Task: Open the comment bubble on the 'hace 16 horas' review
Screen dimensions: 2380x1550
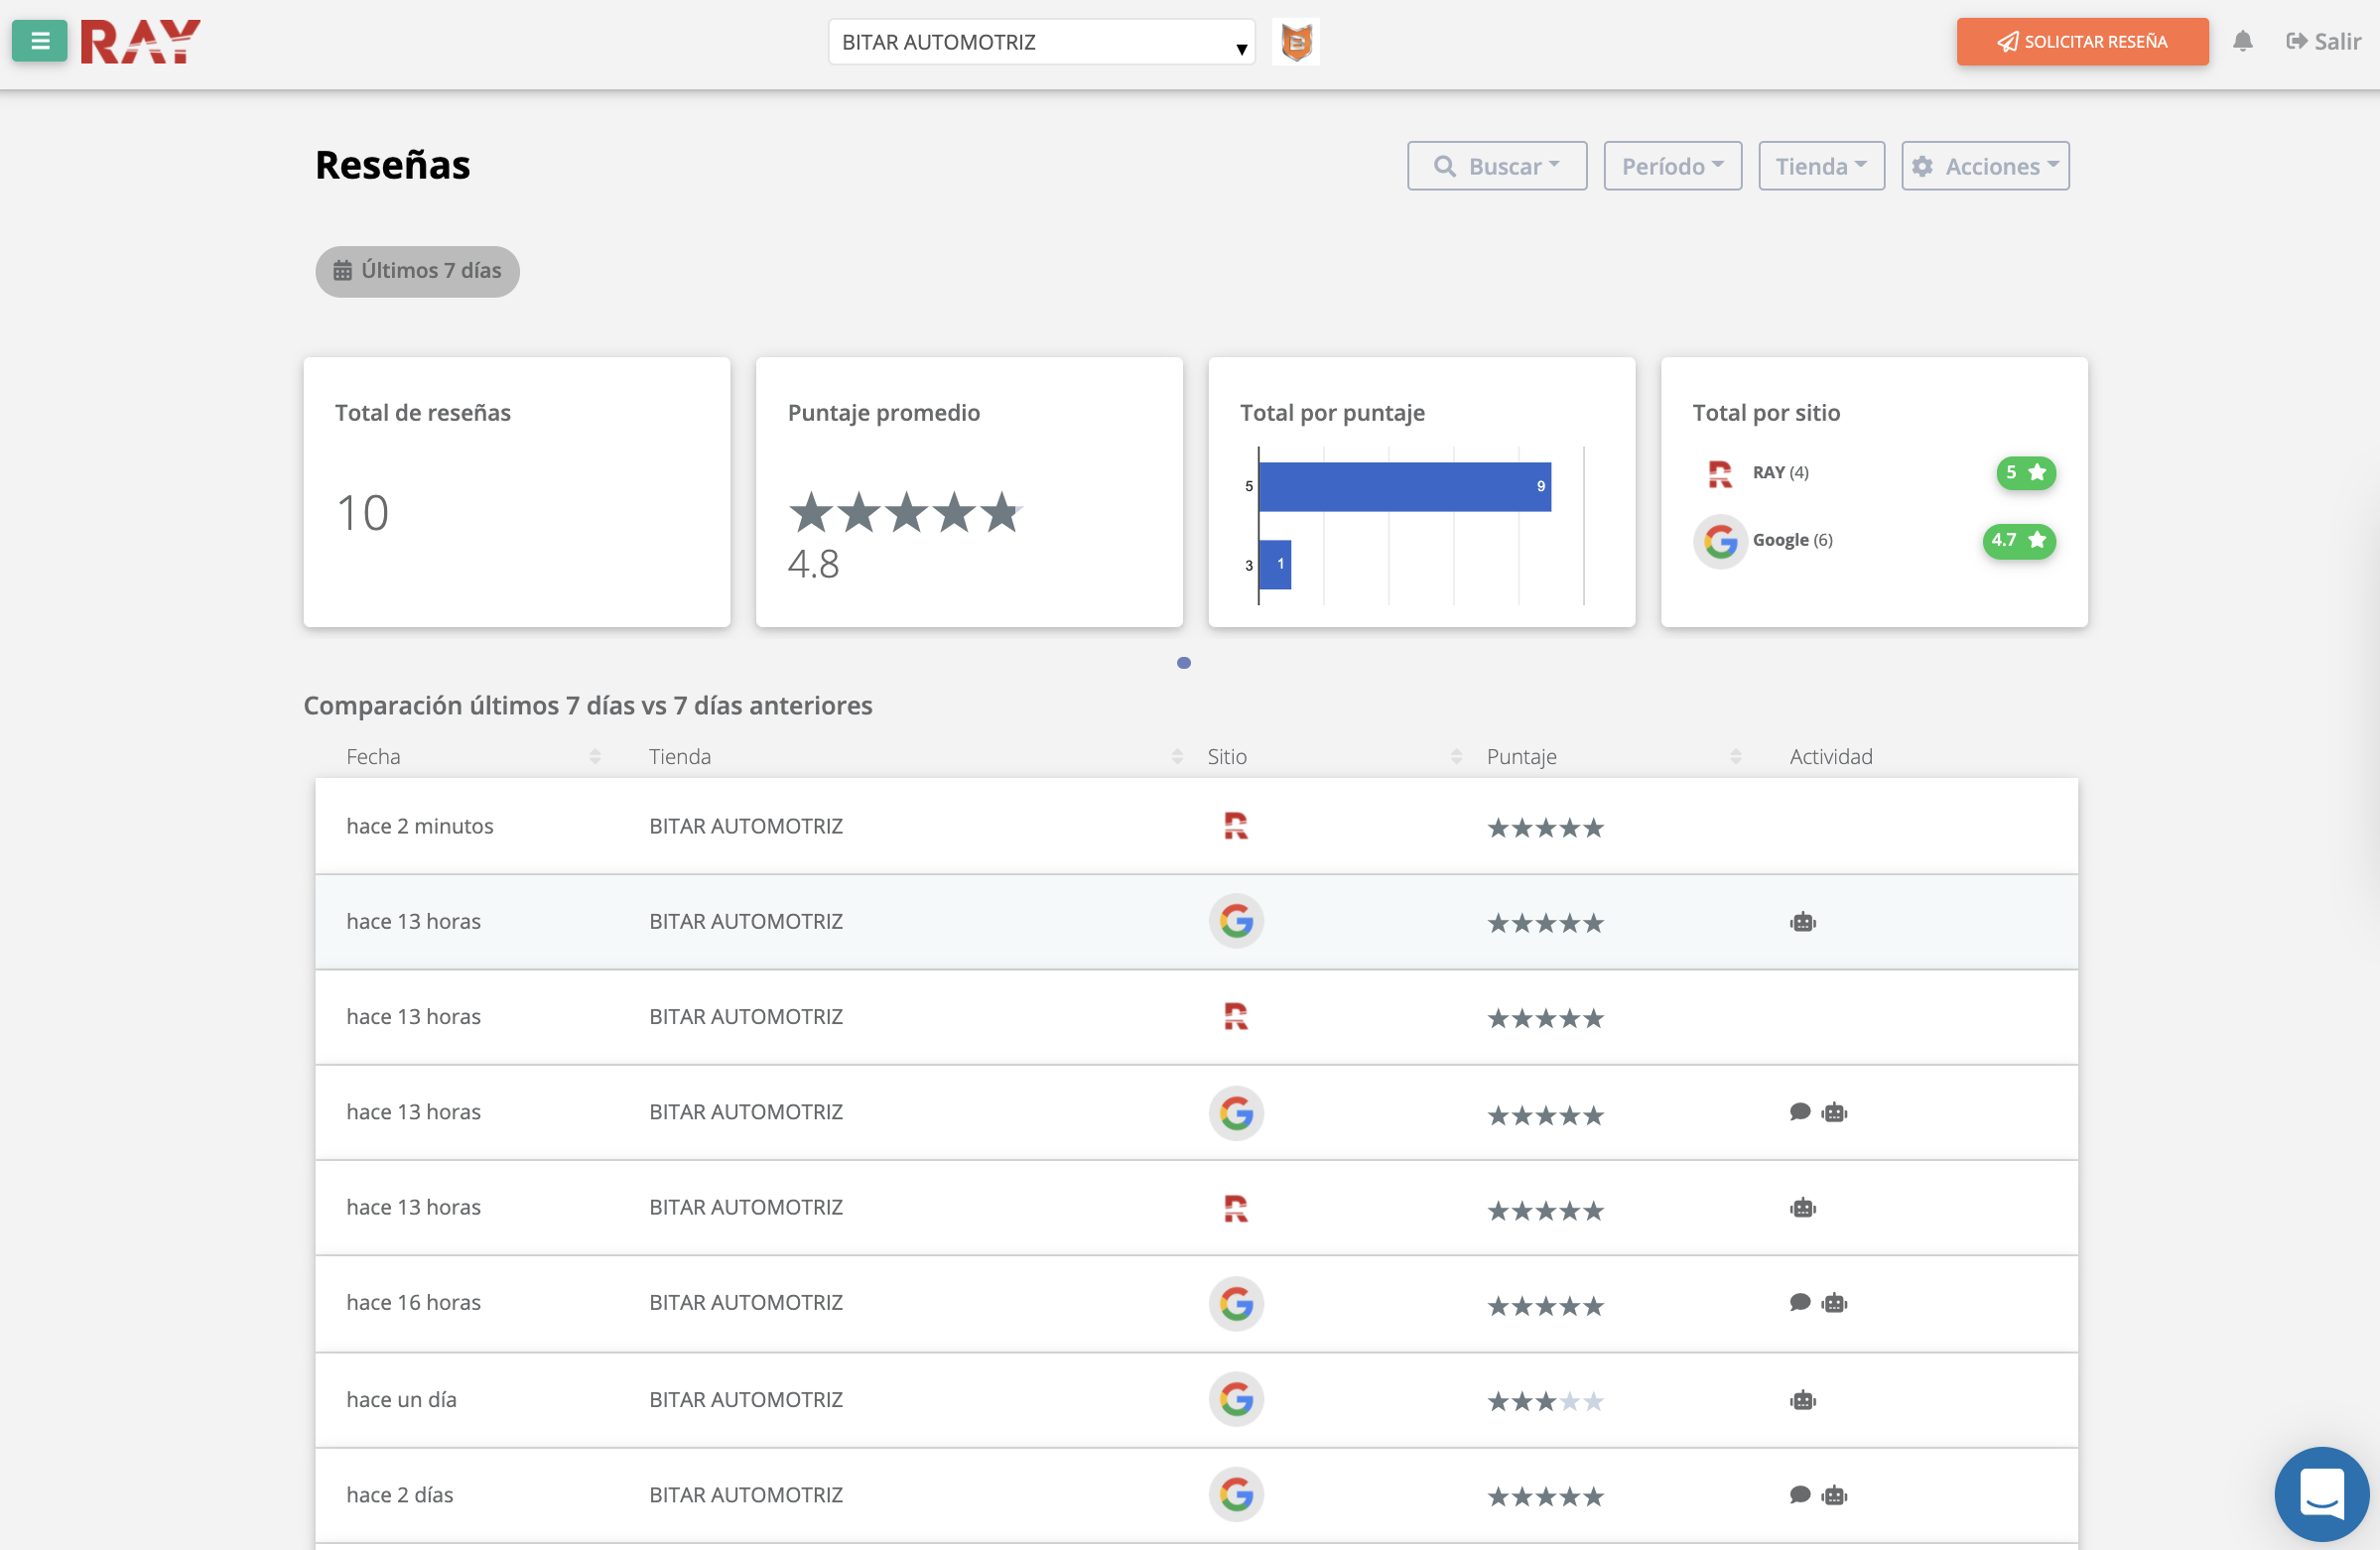Action: pos(1800,1302)
